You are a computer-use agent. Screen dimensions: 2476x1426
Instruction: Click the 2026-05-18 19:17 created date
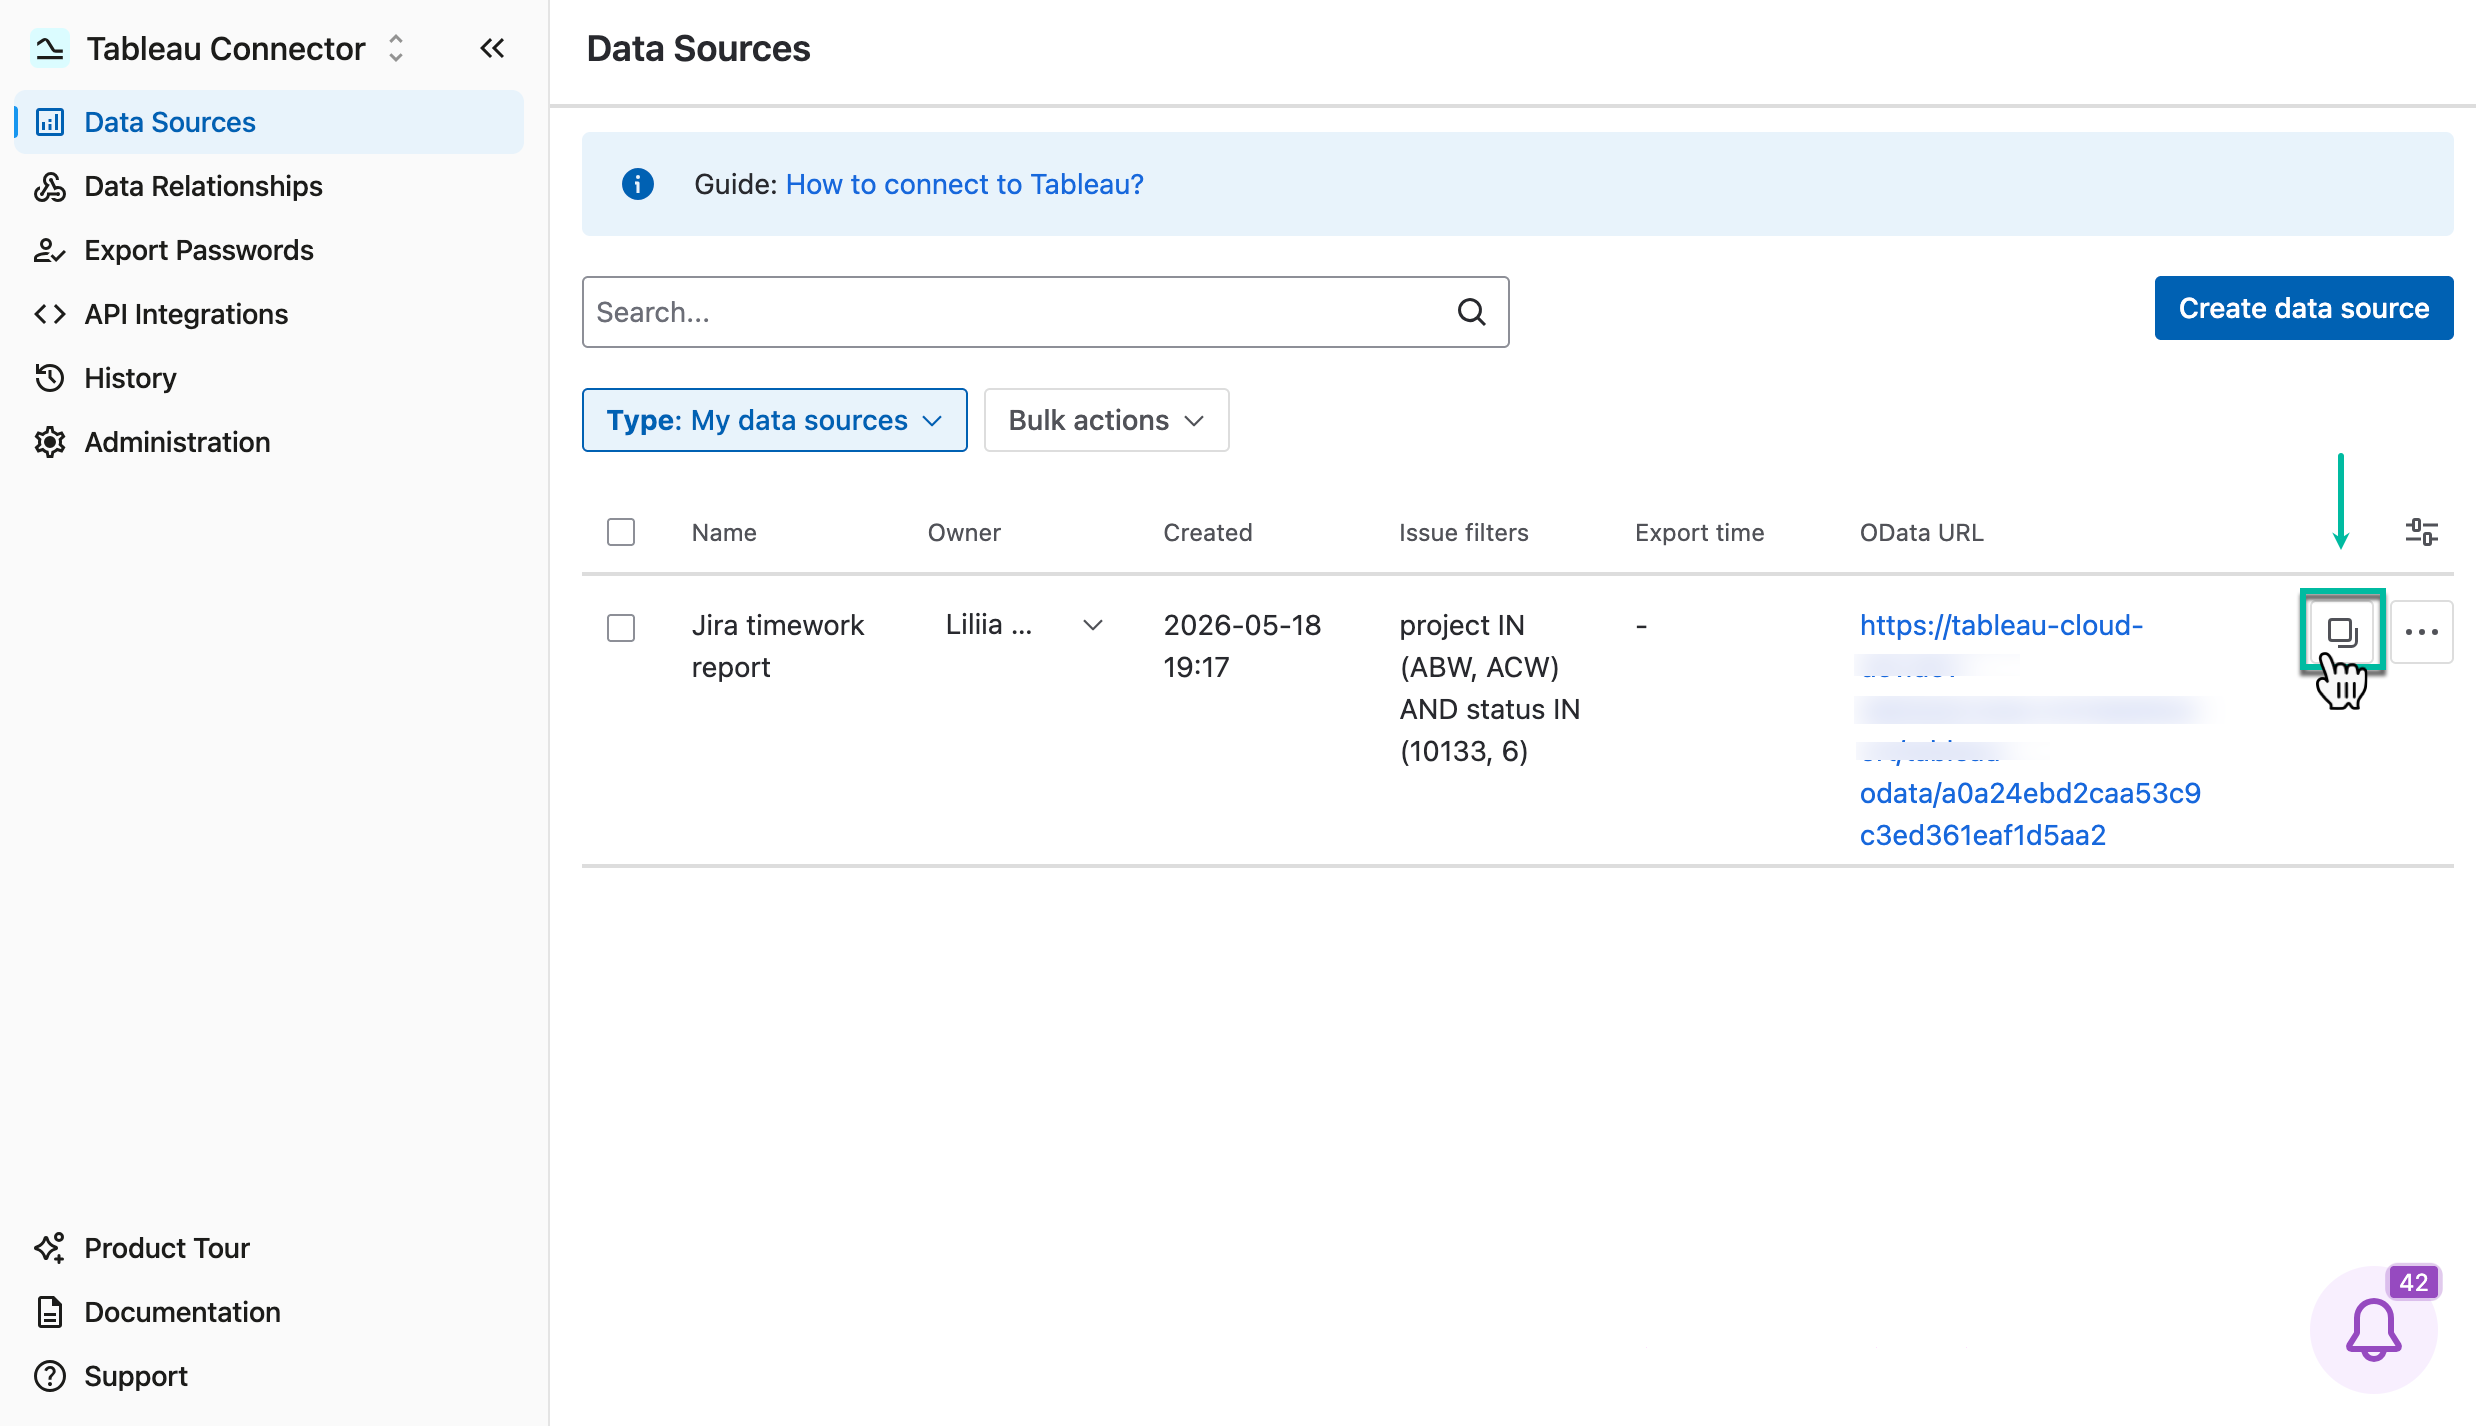click(1243, 646)
